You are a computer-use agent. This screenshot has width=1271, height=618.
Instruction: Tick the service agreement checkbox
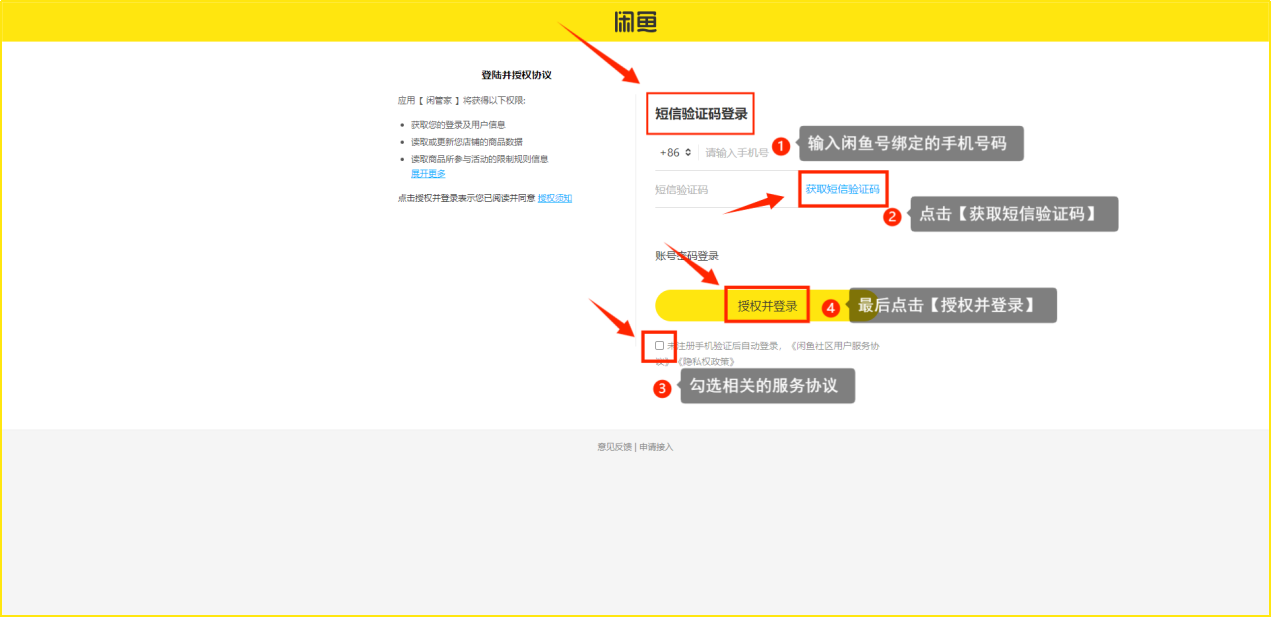(x=659, y=345)
